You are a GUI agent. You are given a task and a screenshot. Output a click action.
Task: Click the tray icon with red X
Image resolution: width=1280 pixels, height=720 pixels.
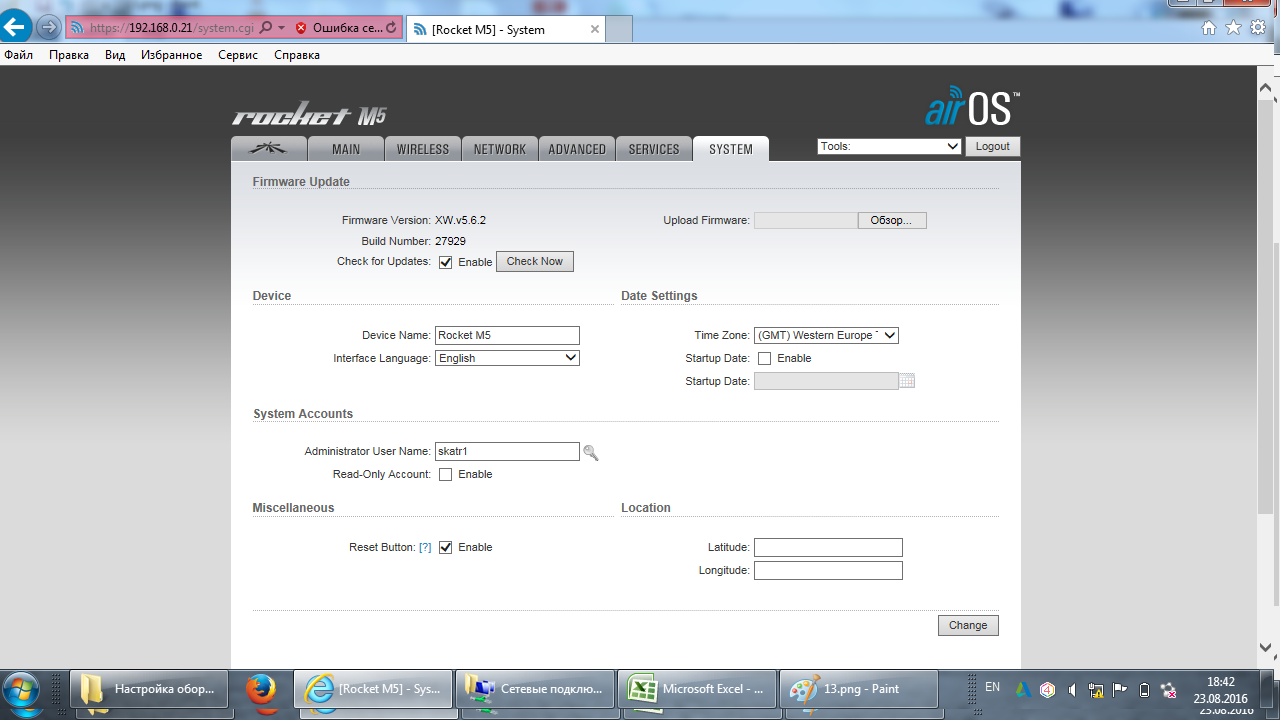click(x=1168, y=690)
